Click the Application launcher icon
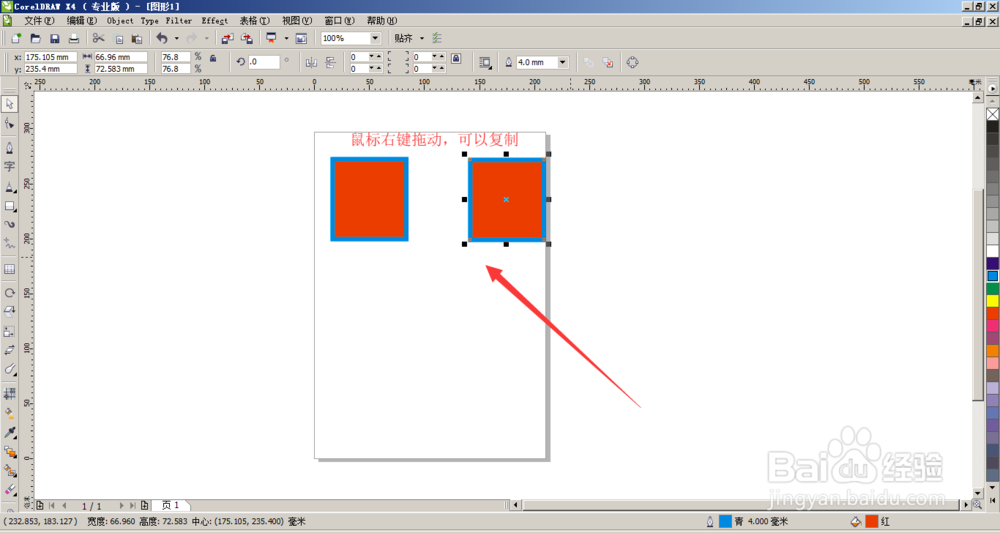The height and width of the screenshot is (533, 1000). 272,38
